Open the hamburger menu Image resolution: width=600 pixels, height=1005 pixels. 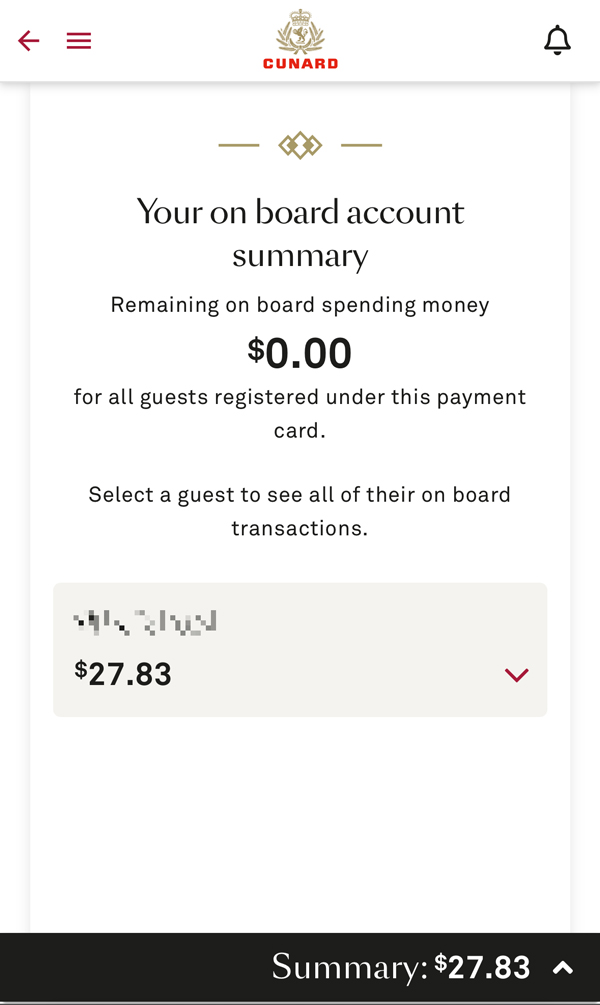[79, 41]
